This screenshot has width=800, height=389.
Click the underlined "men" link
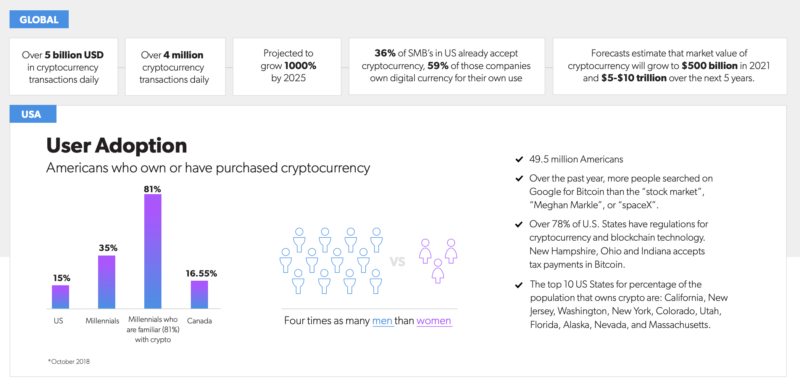(383, 322)
